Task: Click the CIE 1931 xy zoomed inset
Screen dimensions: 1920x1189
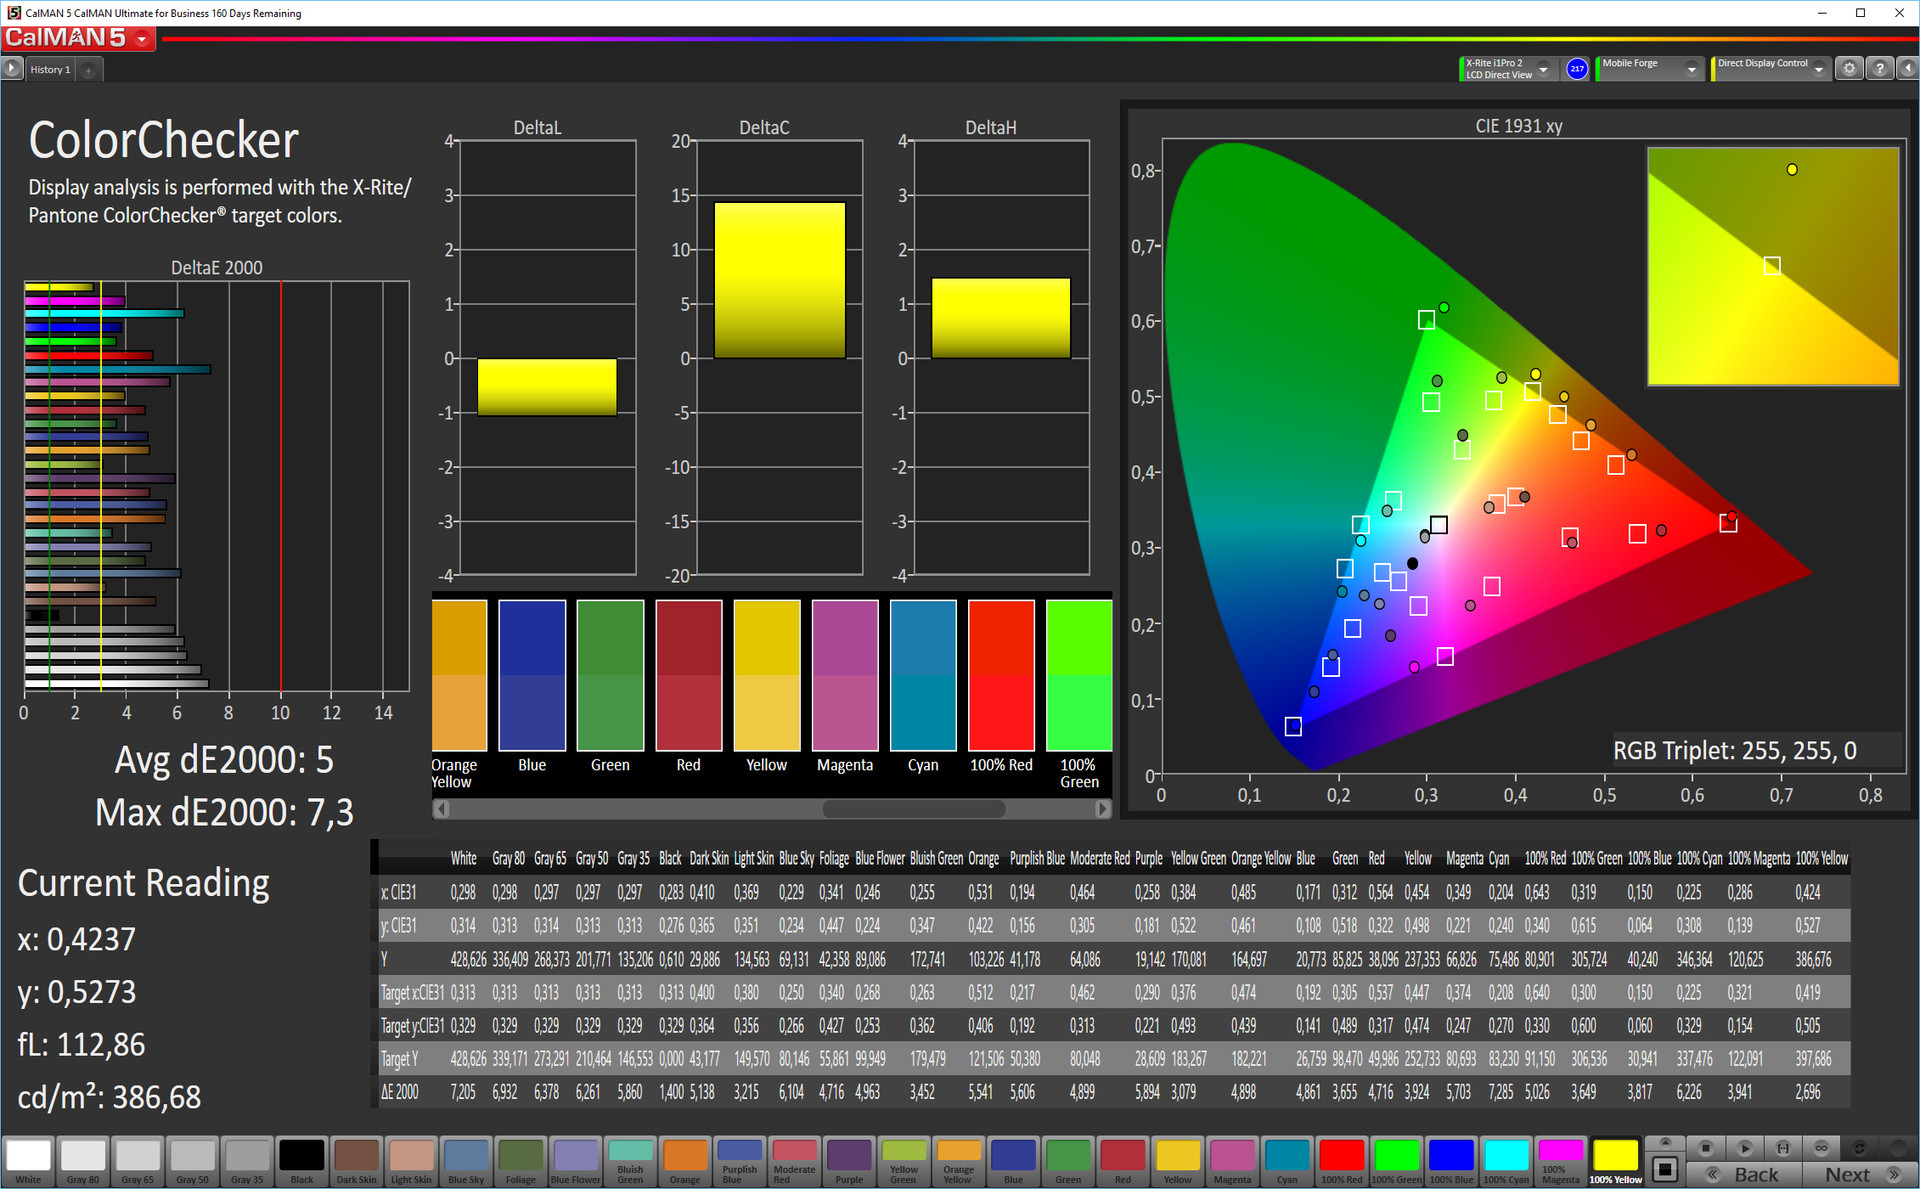Action: (x=1773, y=266)
